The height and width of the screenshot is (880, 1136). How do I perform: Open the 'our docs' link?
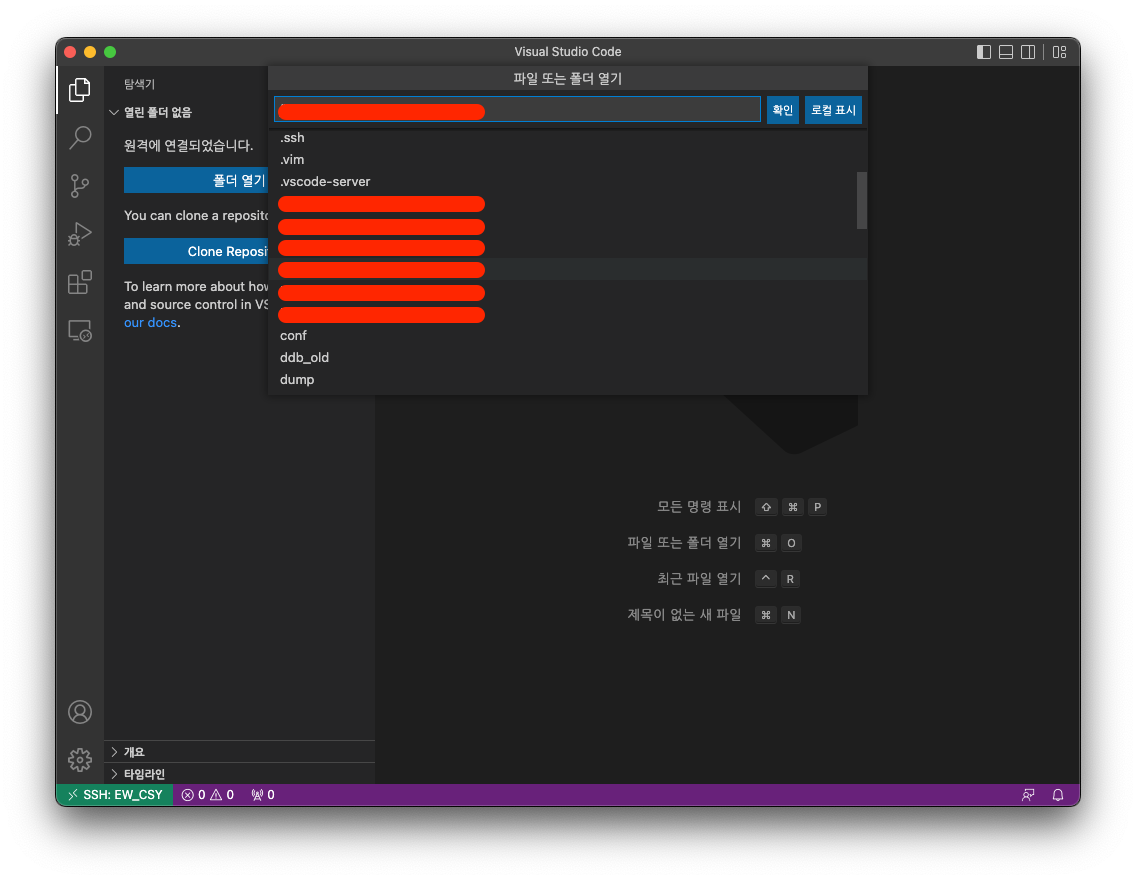coord(150,323)
